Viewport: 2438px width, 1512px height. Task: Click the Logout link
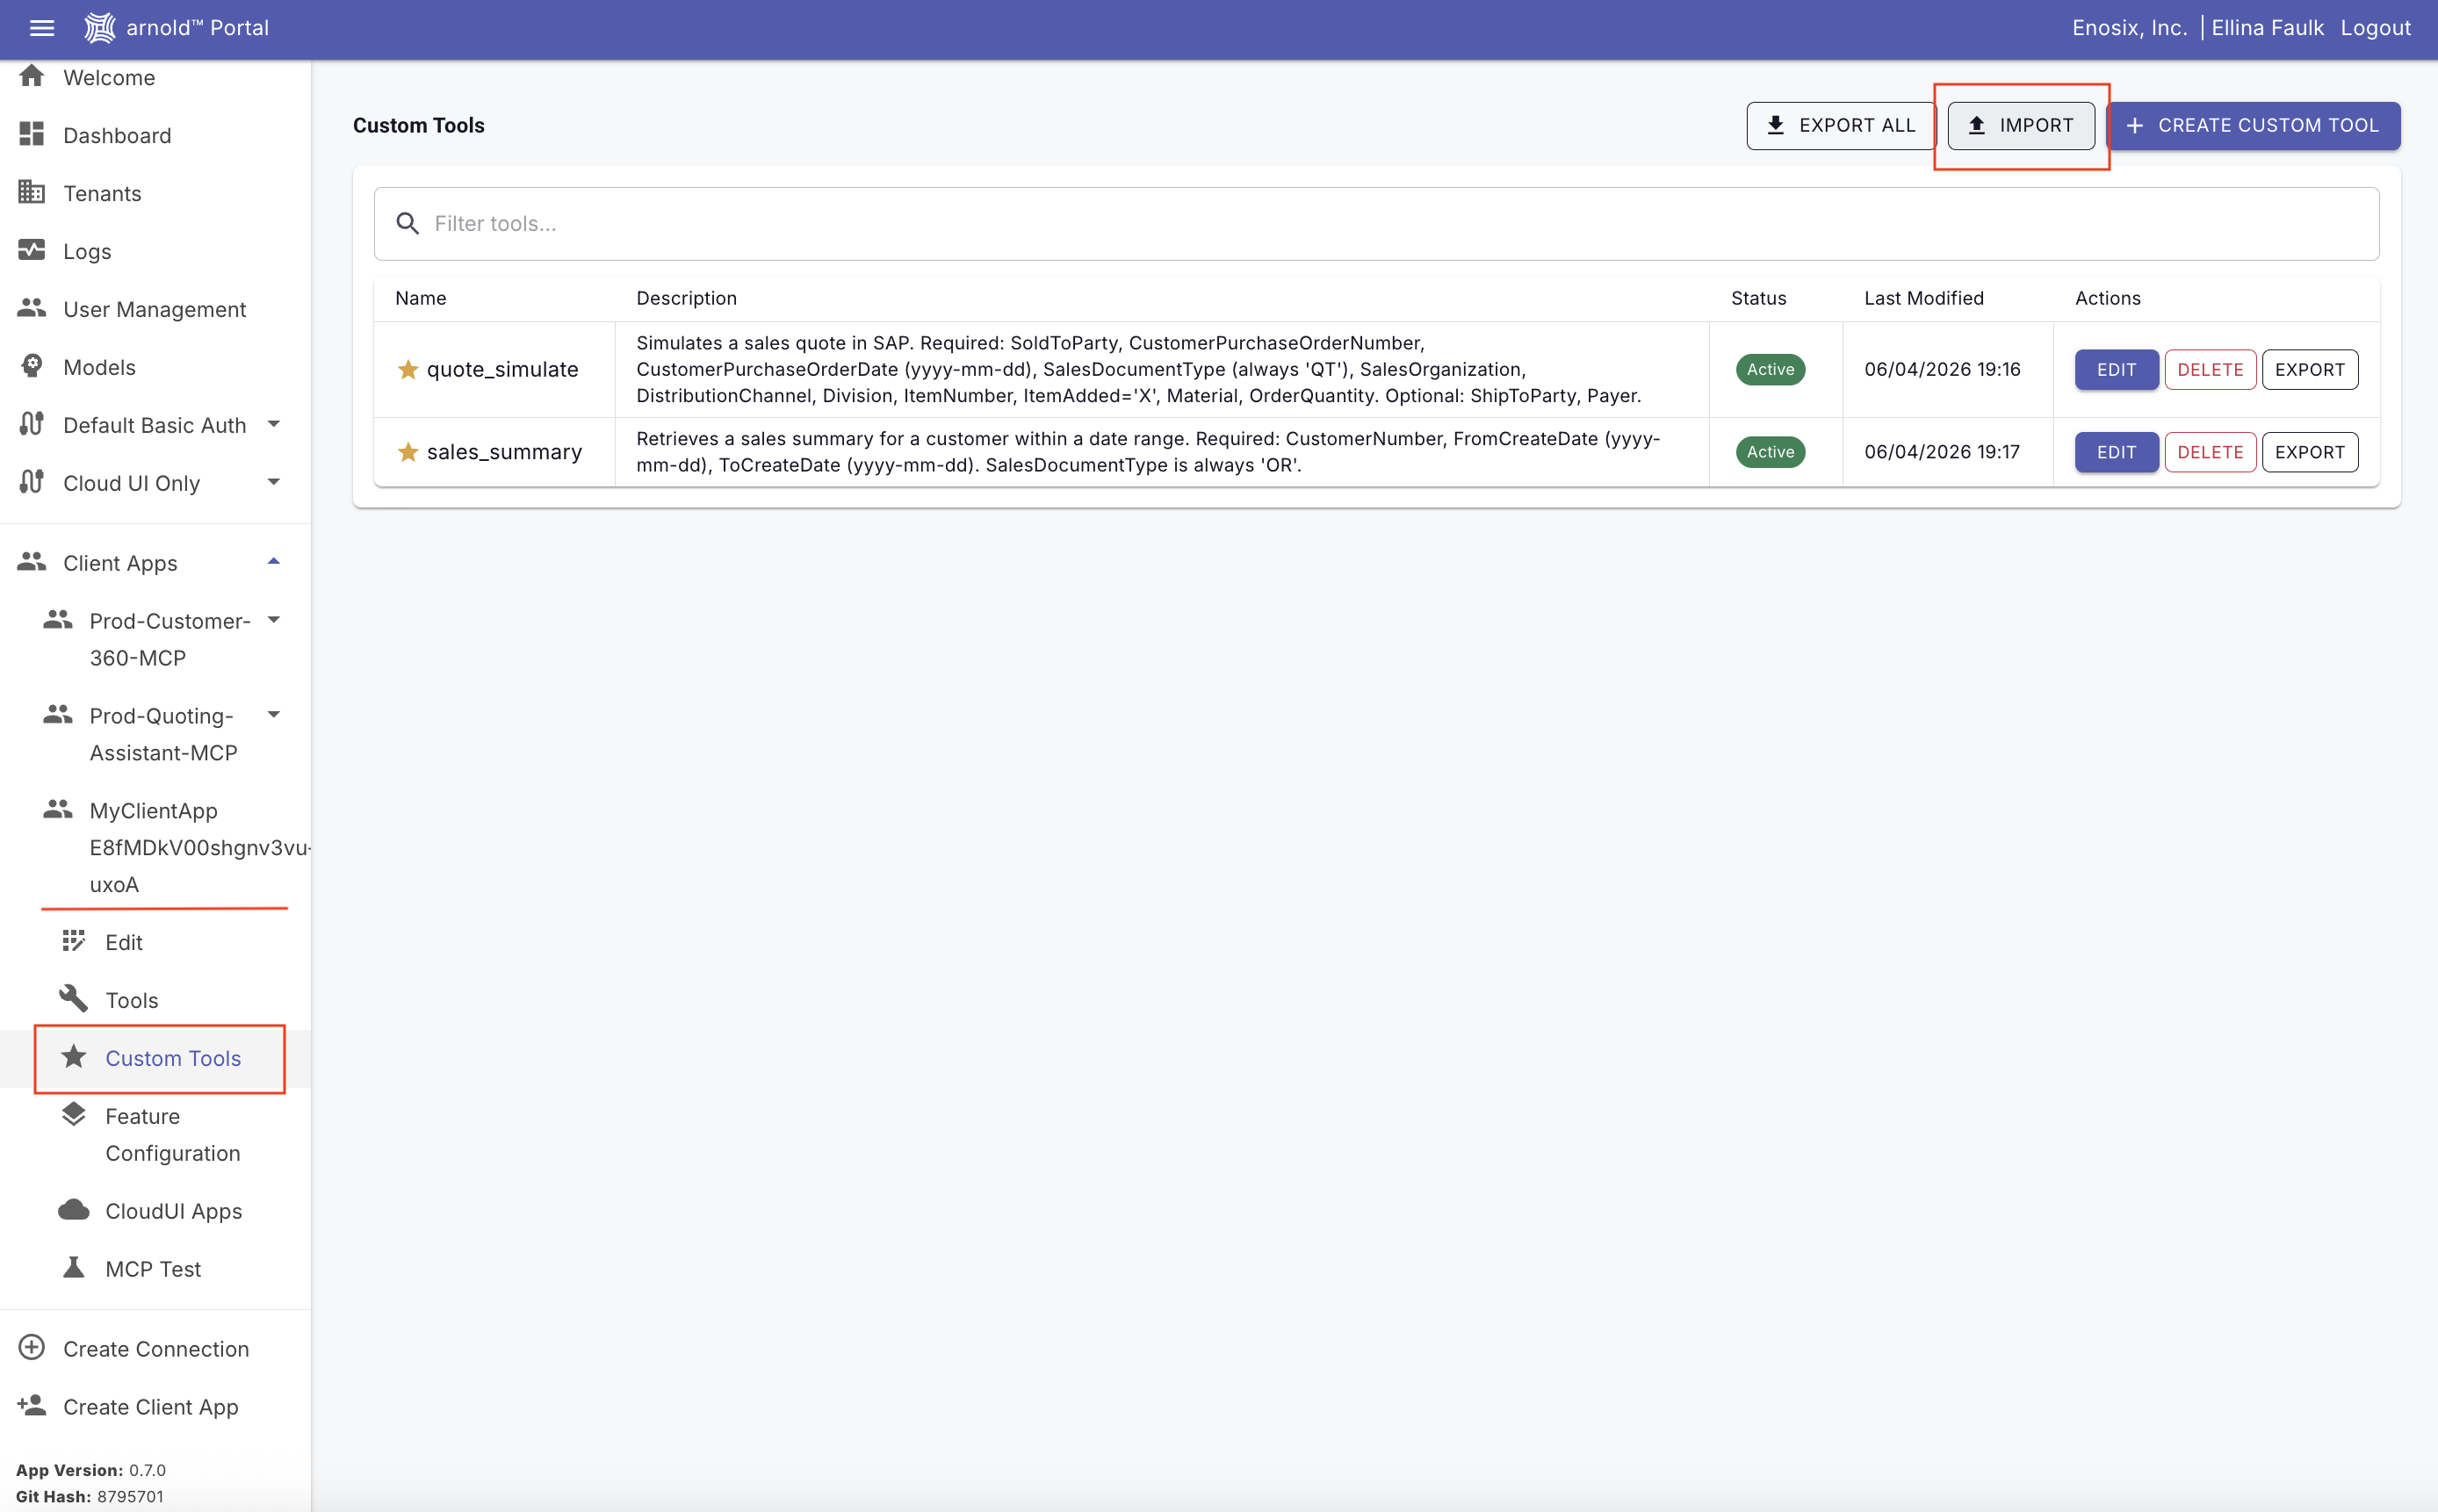point(2375,28)
